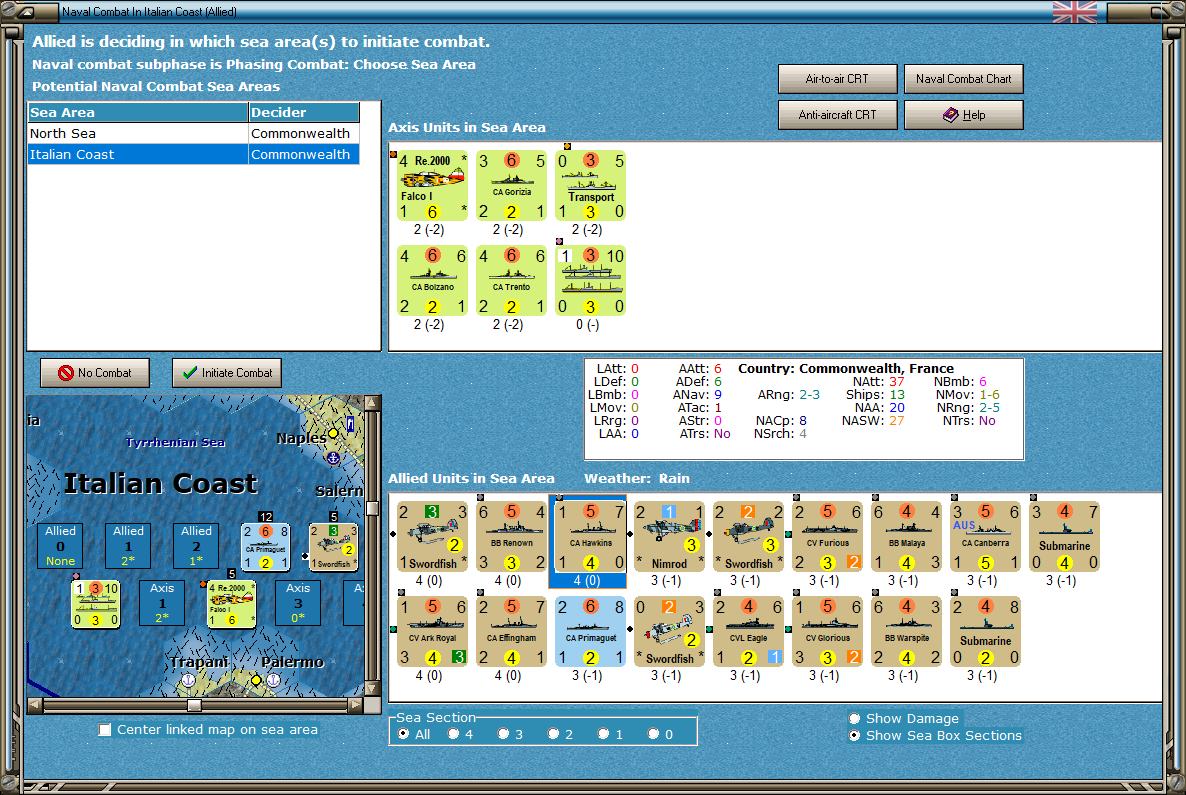The height and width of the screenshot is (795, 1186).
Task: Click the Sea Area column header
Action: pyautogui.click(x=138, y=113)
